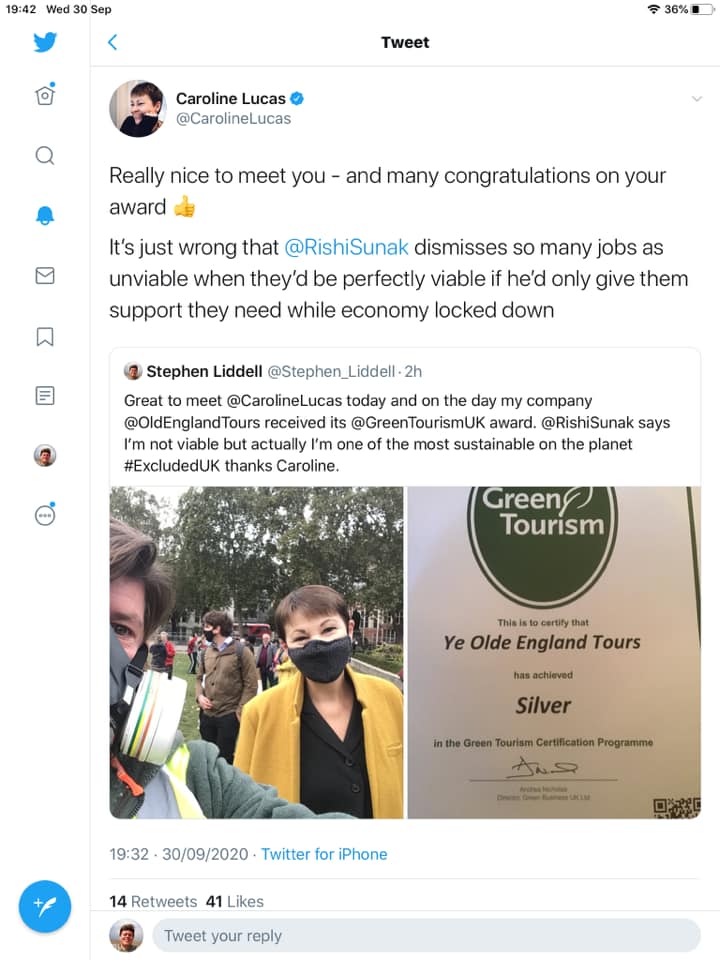
Task: Go to the Home timeline icon
Action: (x=45, y=96)
